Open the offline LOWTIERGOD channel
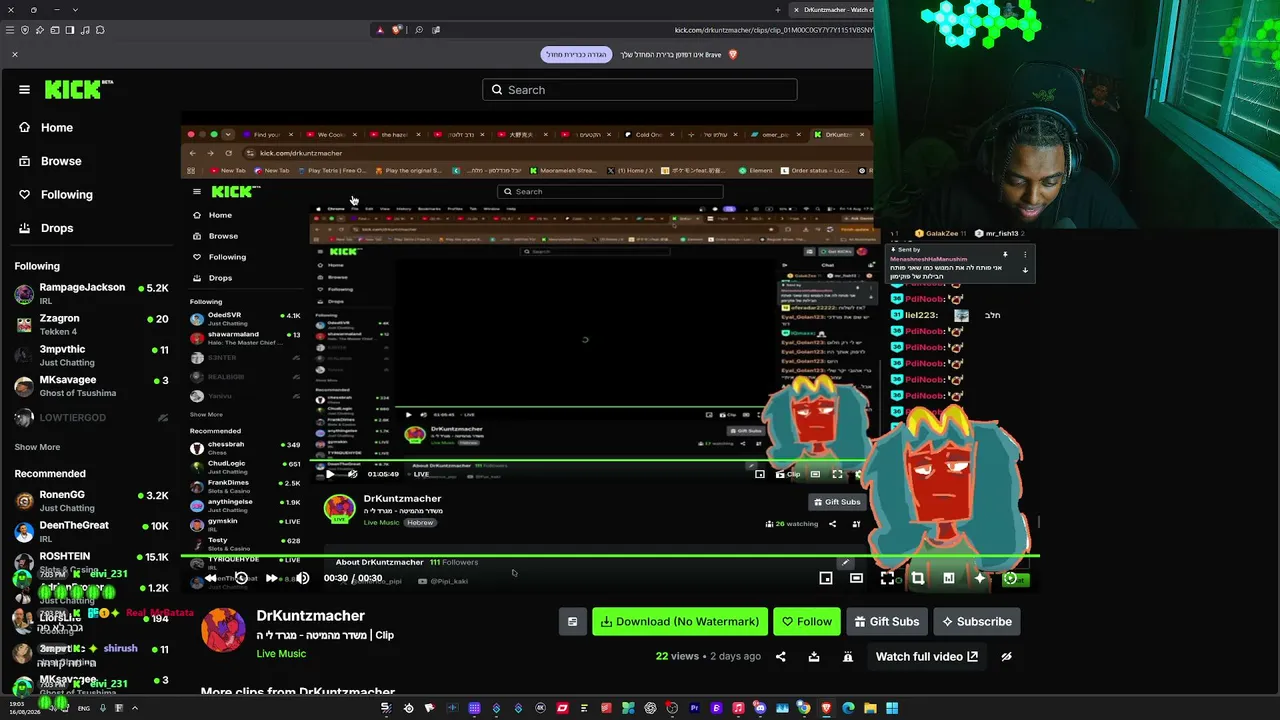Screen dimensions: 1280x720 tap(90, 417)
